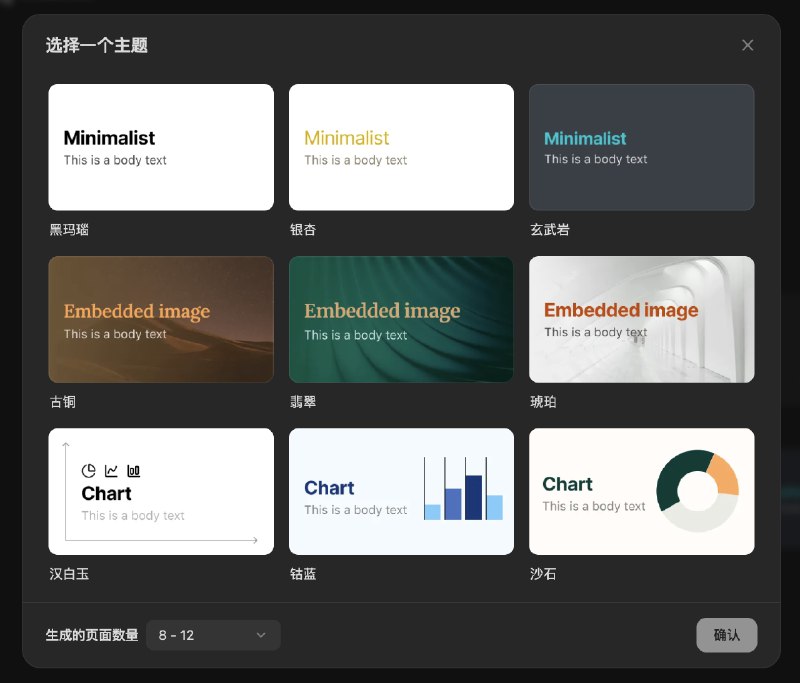Click the 黑玛瑙 theme name label

coord(69,230)
